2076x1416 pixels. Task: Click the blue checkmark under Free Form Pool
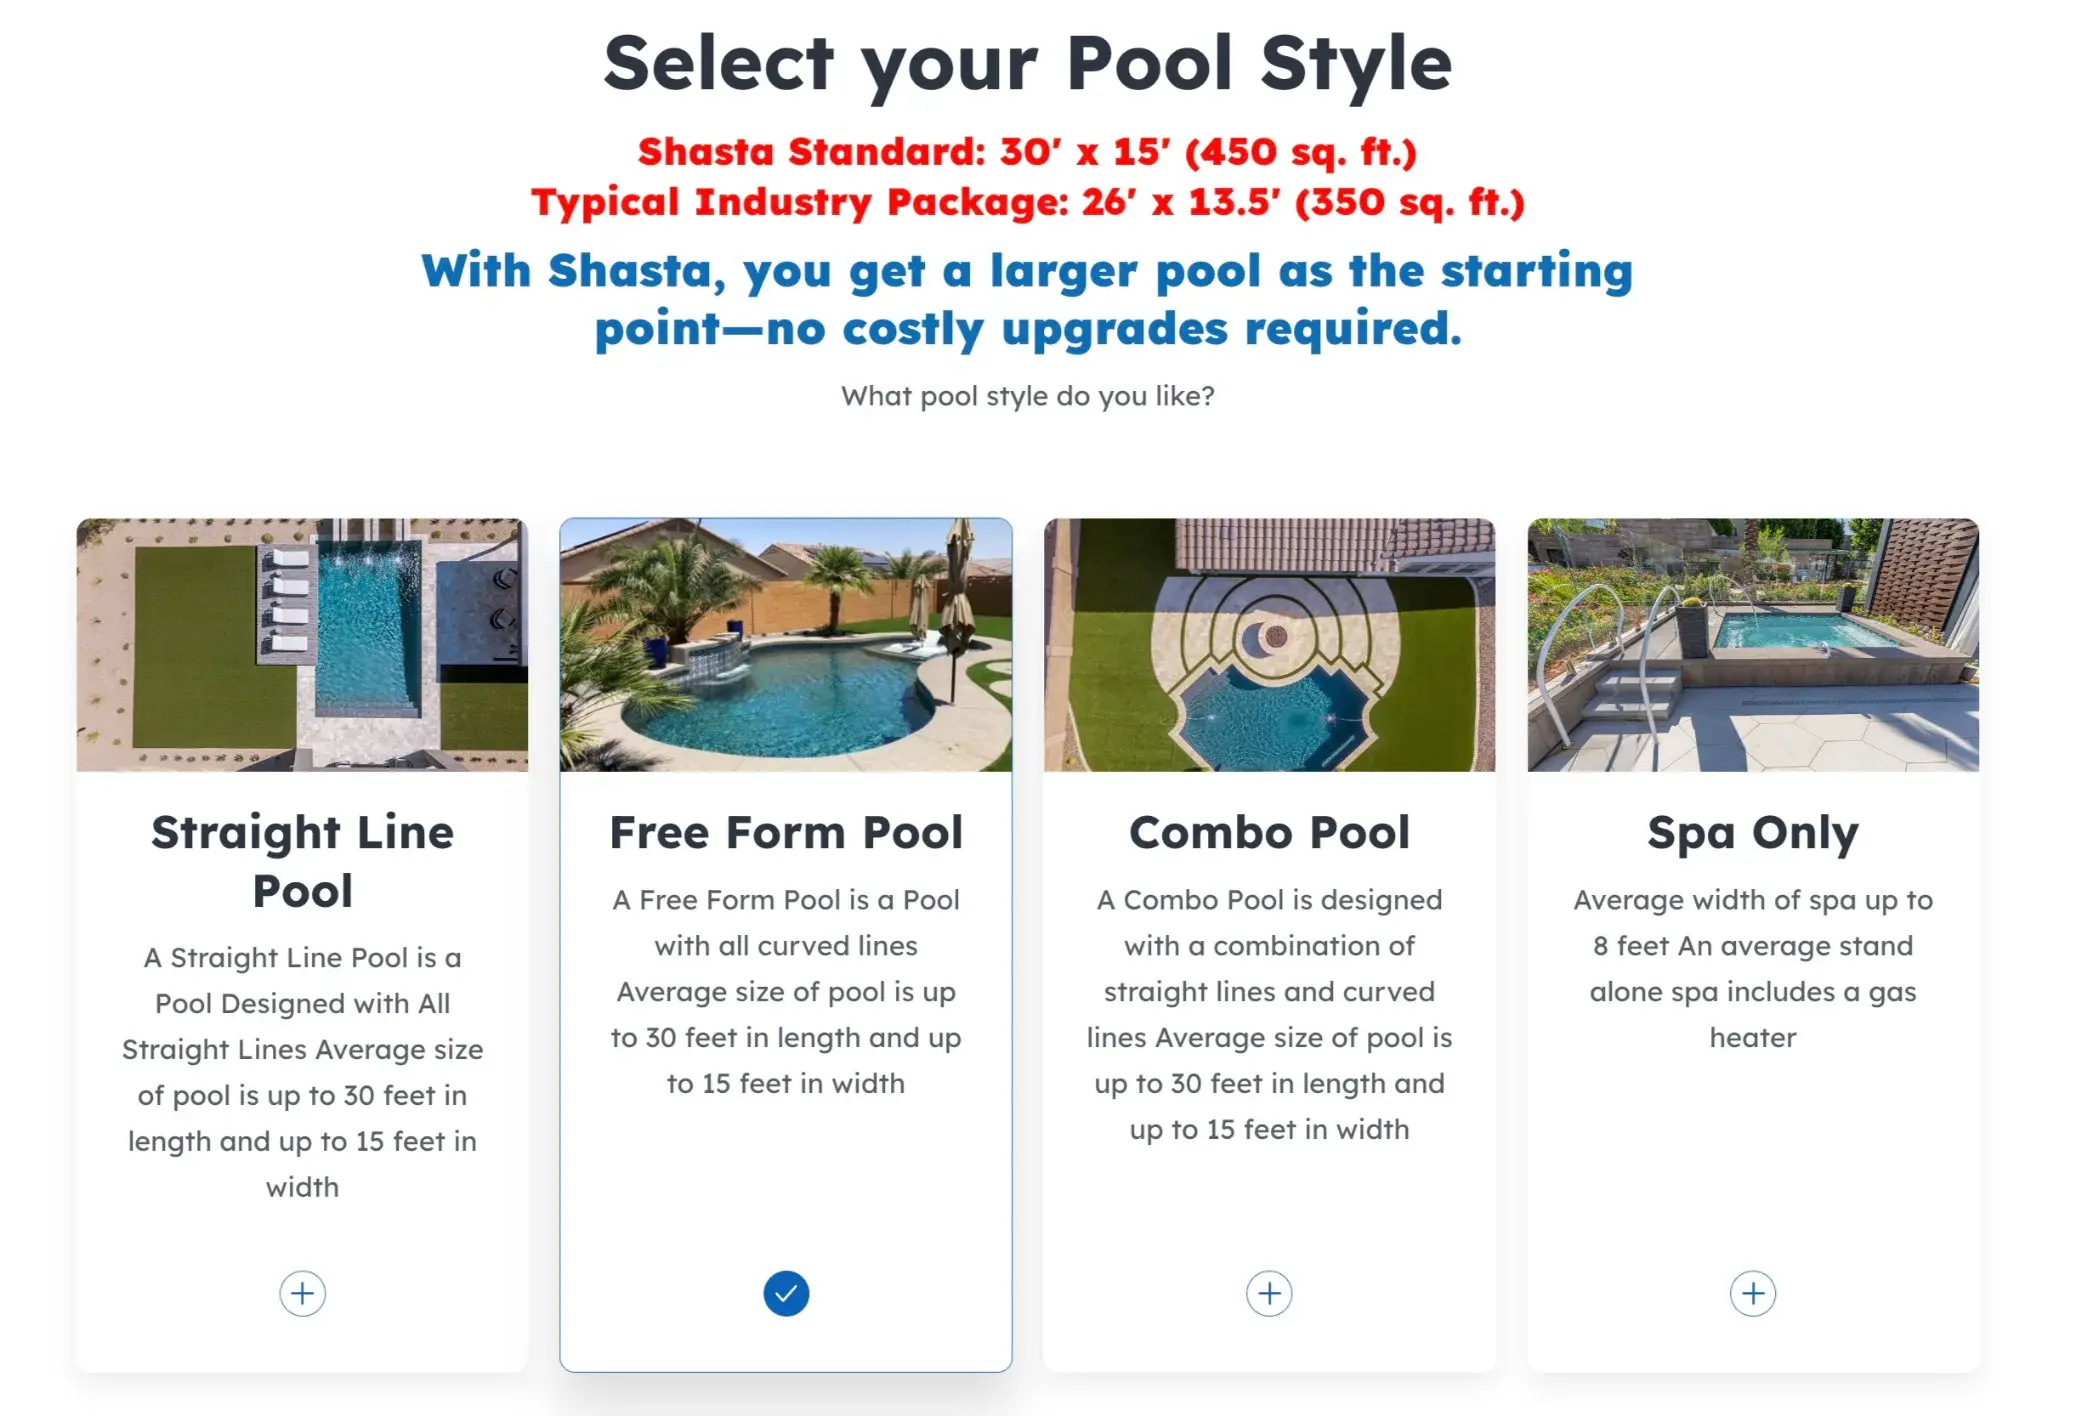[786, 1292]
